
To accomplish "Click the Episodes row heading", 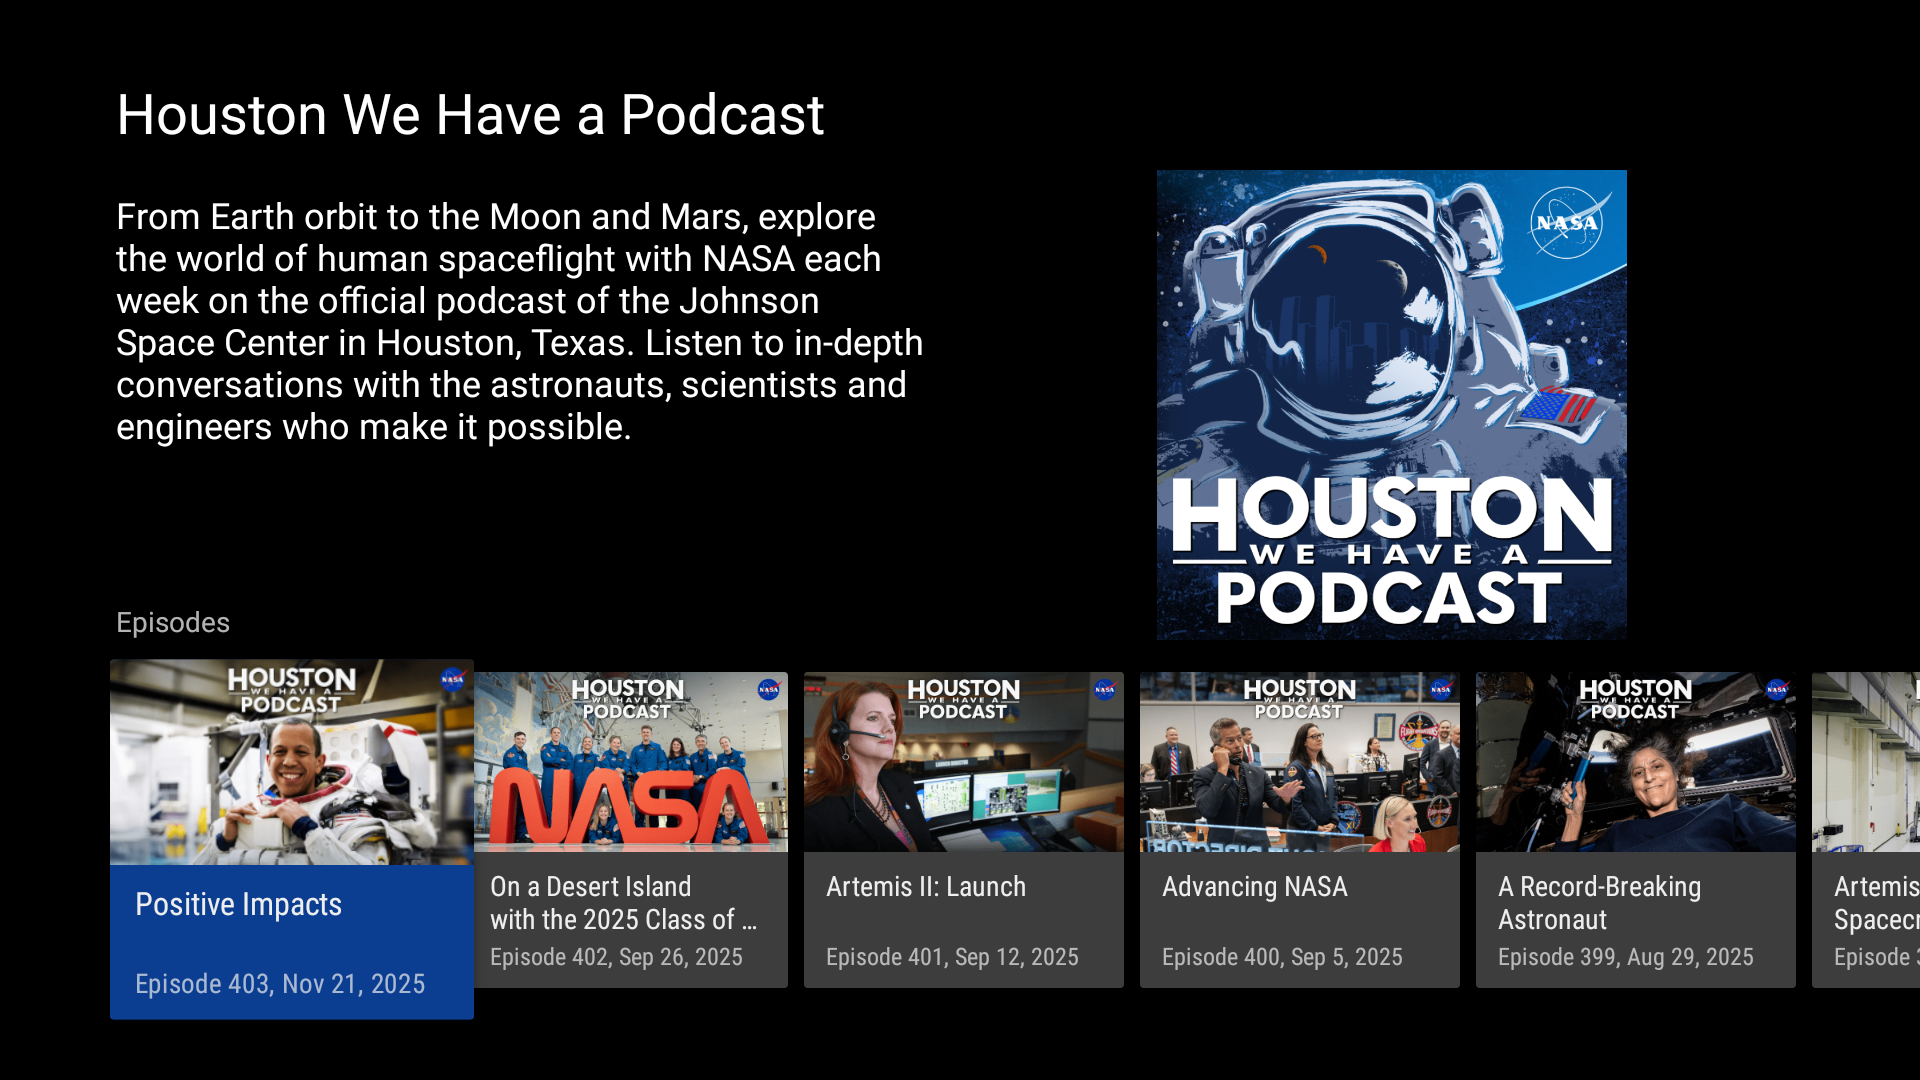I will [173, 623].
